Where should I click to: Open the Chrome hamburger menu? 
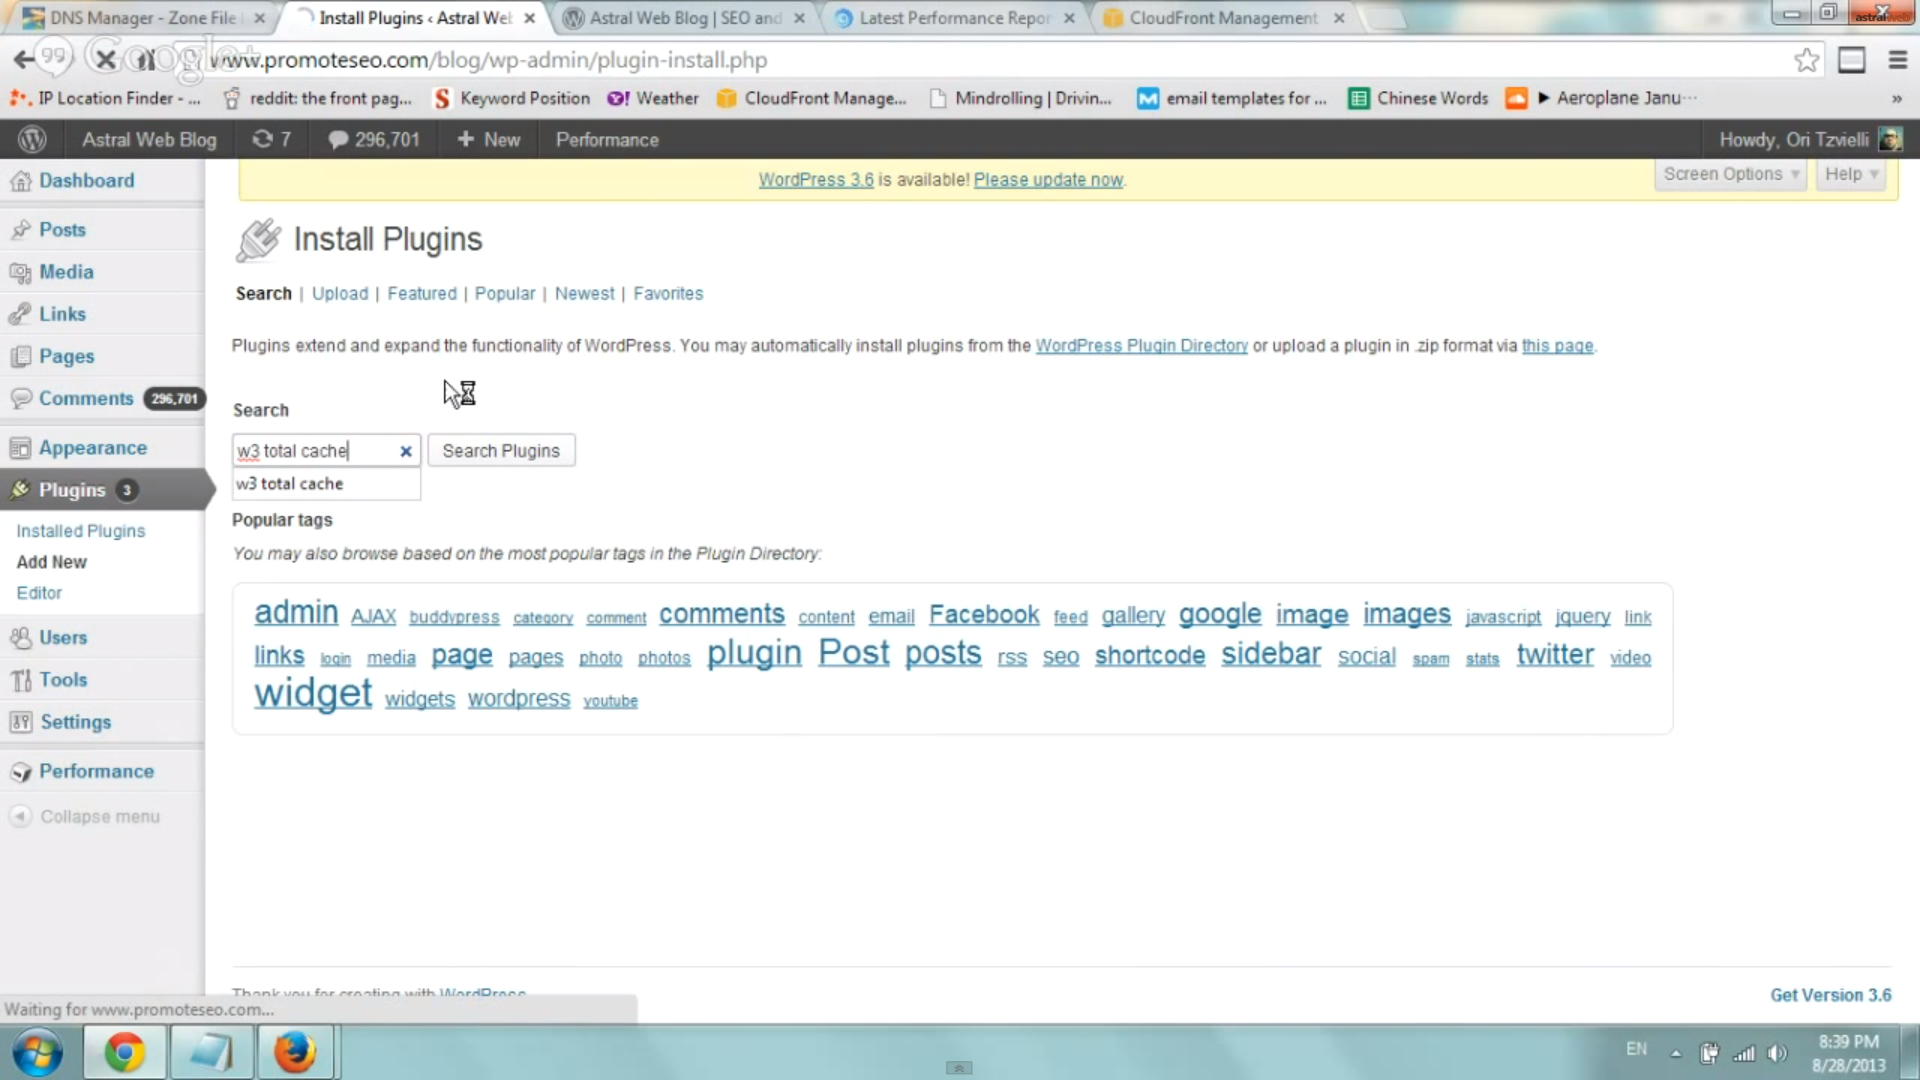pyautogui.click(x=1897, y=60)
